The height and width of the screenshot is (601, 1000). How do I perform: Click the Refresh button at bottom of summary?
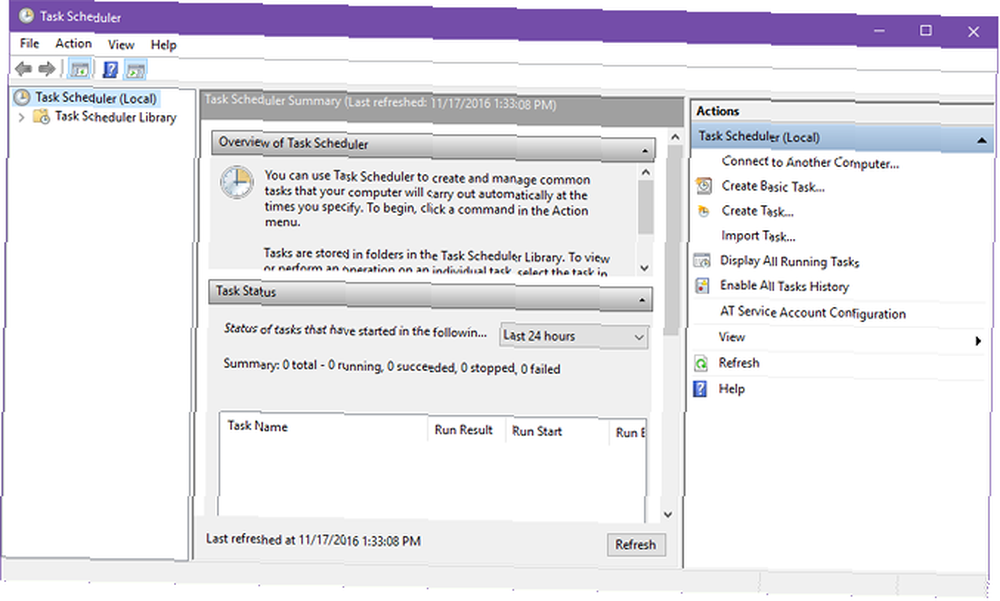tap(636, 545)
